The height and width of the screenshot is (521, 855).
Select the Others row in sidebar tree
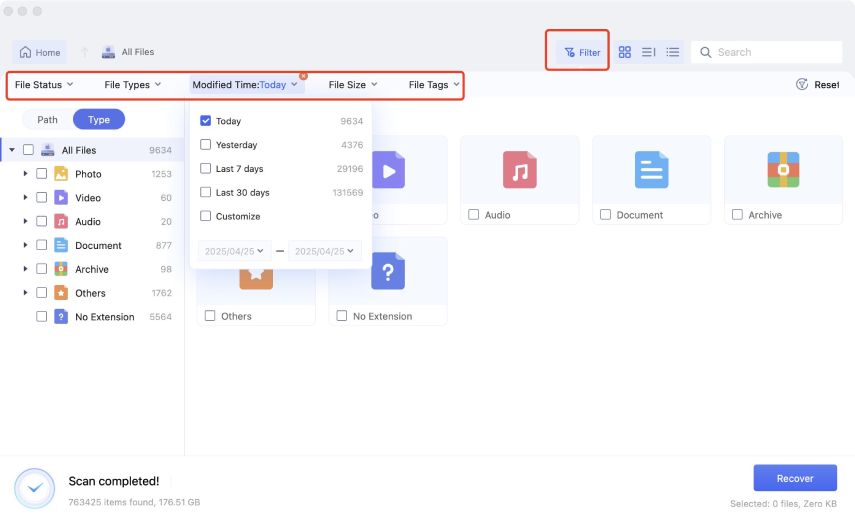tap(93, 293)
